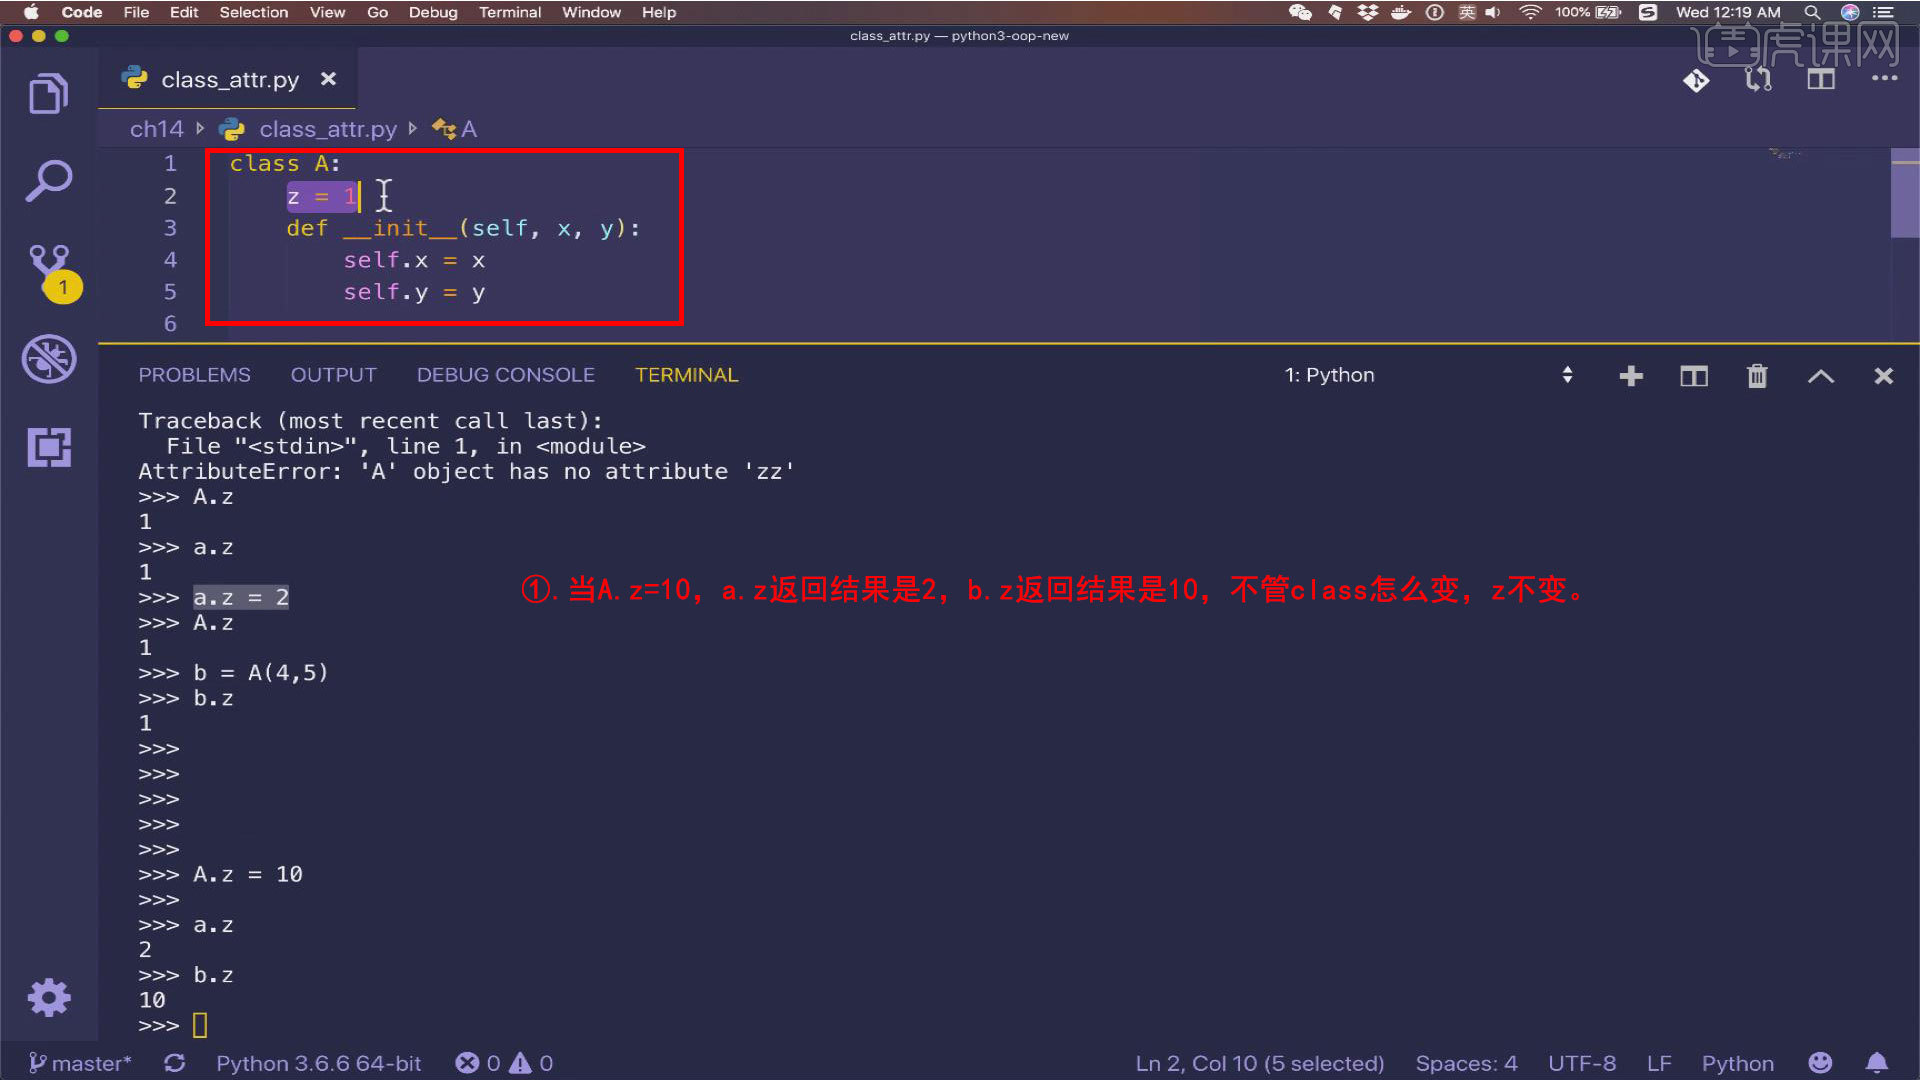
Task: Open the Search sidebar icon
Action: (x=48, y=181)
